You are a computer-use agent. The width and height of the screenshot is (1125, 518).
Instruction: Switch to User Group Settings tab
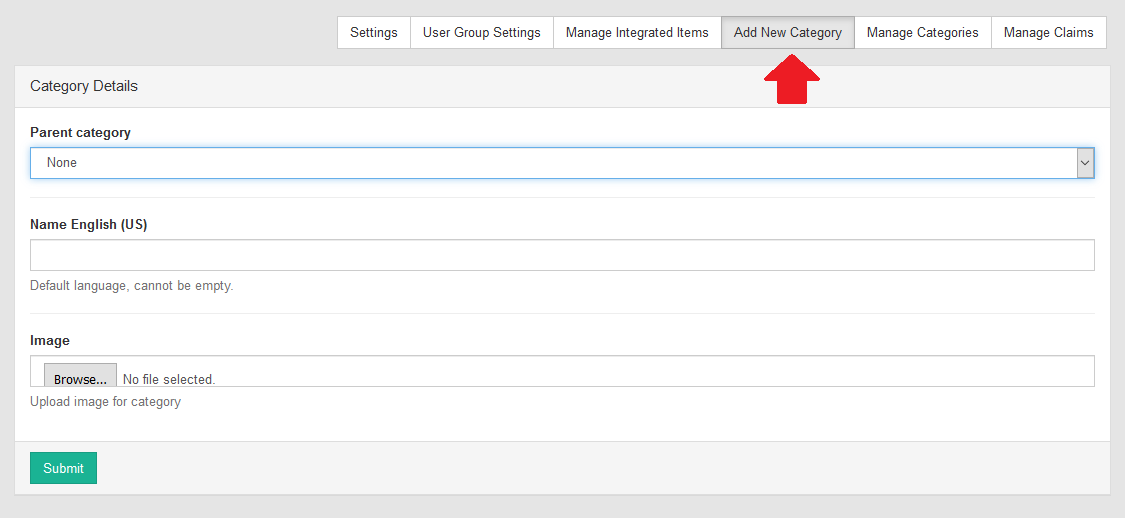481,32
